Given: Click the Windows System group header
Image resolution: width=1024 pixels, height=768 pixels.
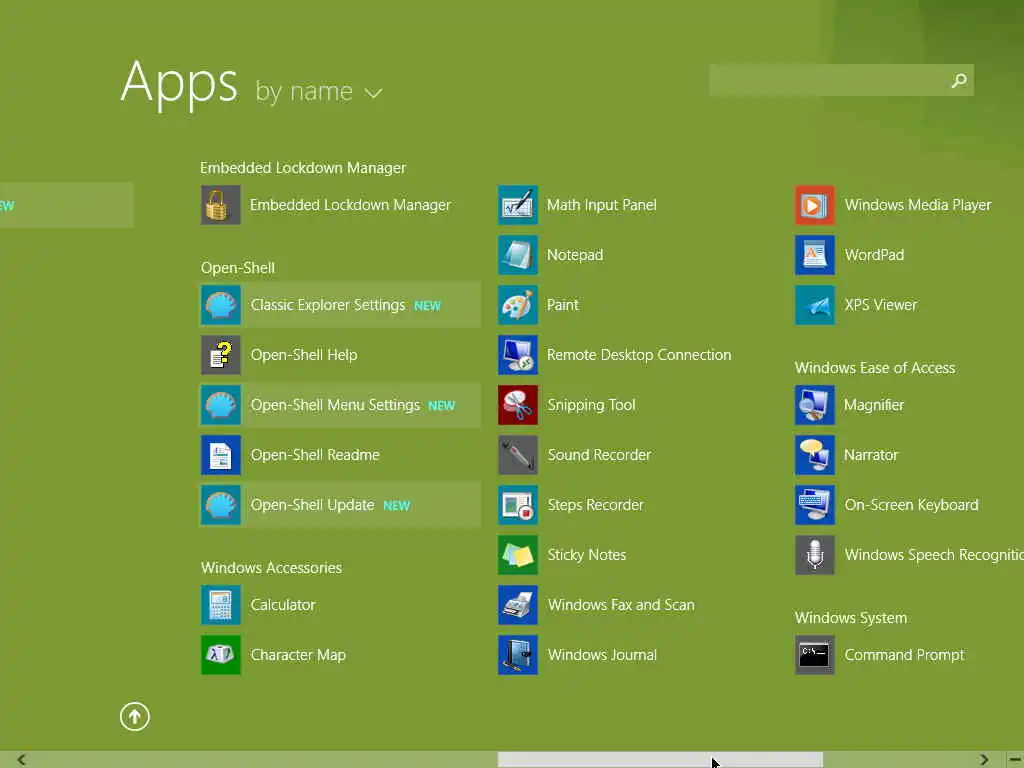Looking at the screenshot, I should point(851,618).
